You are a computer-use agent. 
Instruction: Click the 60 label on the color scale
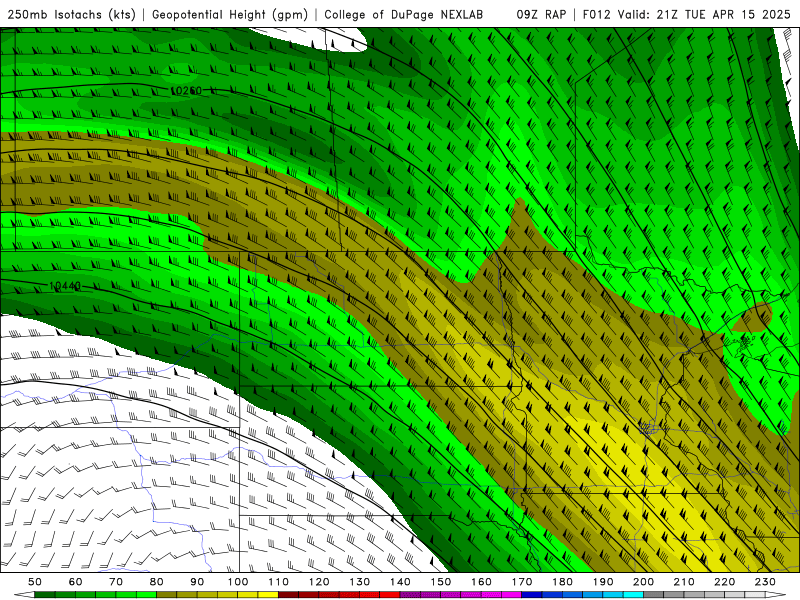76,582
